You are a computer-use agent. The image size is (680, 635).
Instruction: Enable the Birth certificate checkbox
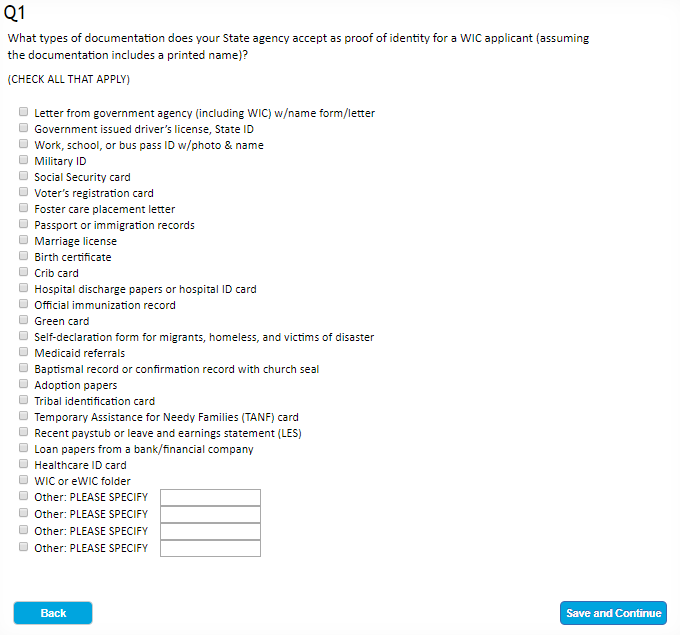point(23,256)
